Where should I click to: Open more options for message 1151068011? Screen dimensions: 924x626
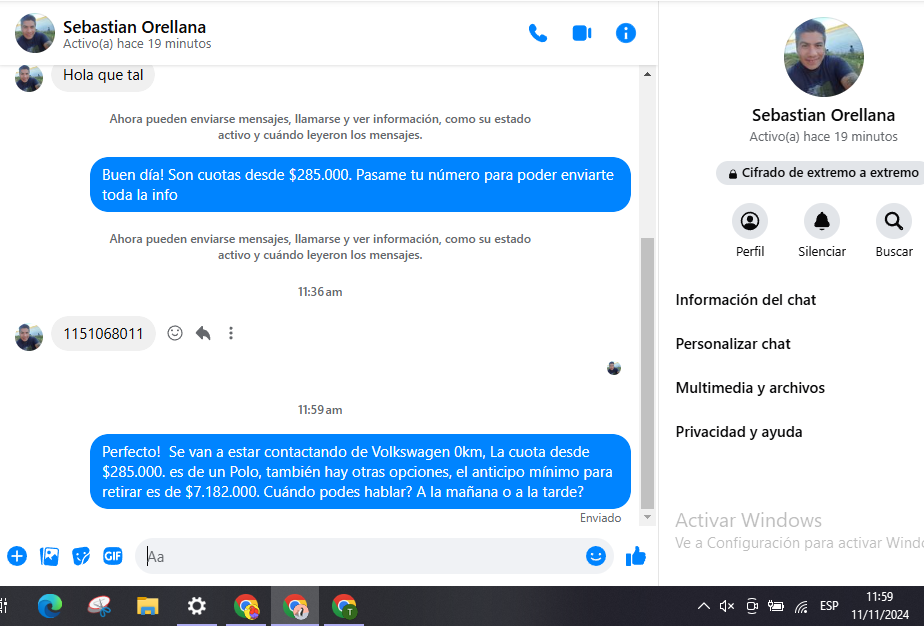coord(231,333)
